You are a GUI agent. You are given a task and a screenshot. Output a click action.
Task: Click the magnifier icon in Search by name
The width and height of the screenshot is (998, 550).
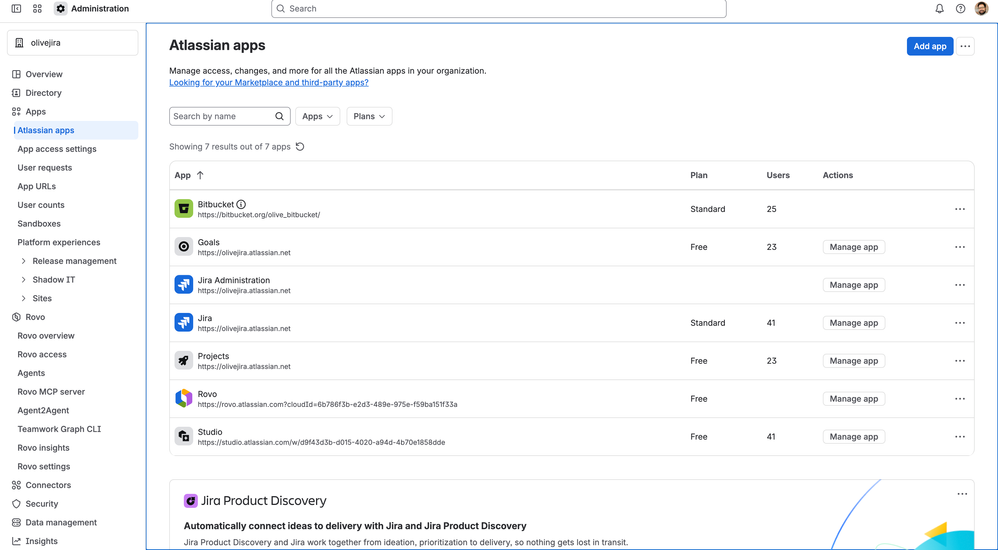pos(279,116)
